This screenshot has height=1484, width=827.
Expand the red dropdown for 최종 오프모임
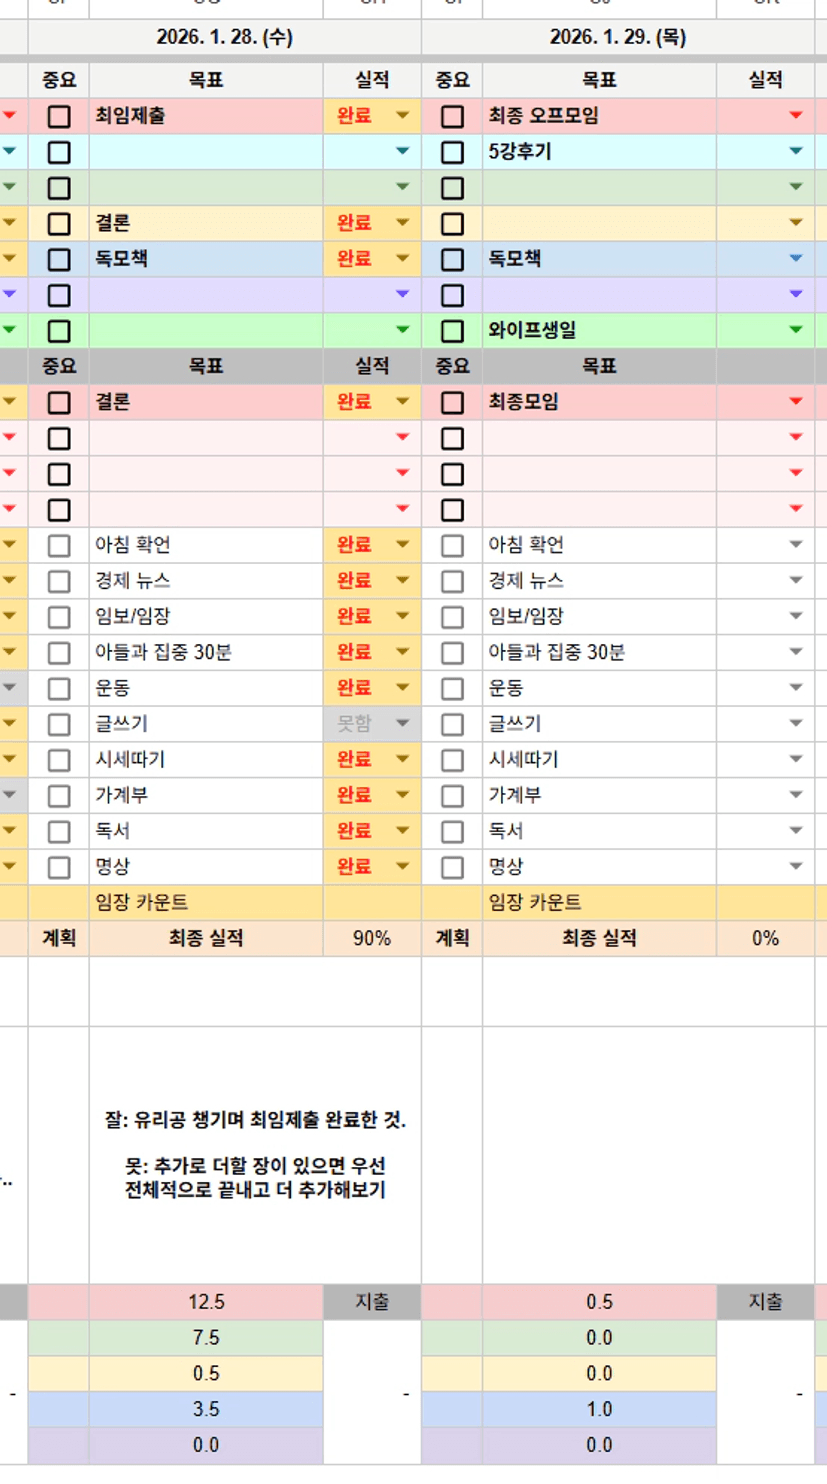[x=796, y=116]
